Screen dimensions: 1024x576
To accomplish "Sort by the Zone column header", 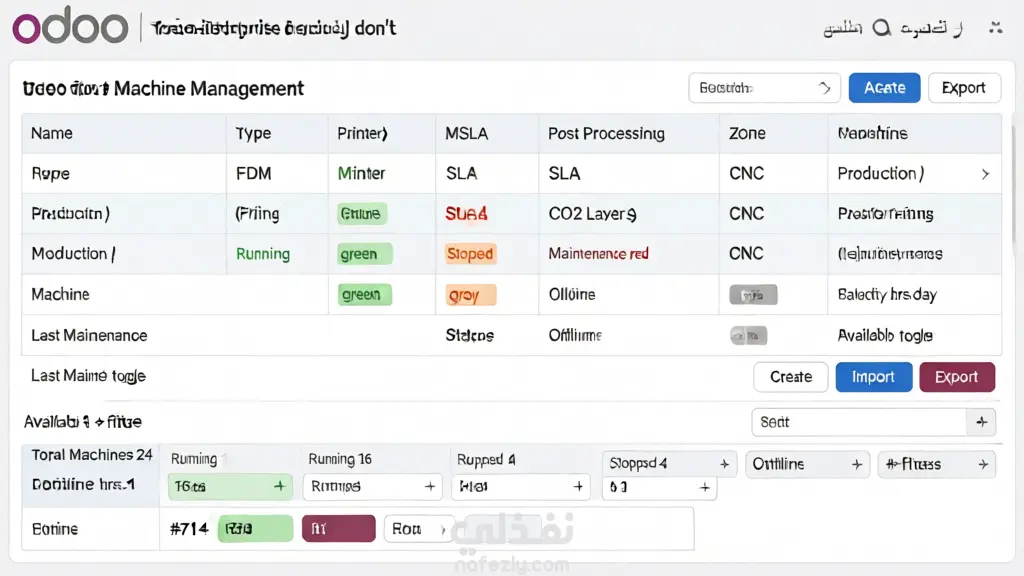I will click(x=747, y=133).
